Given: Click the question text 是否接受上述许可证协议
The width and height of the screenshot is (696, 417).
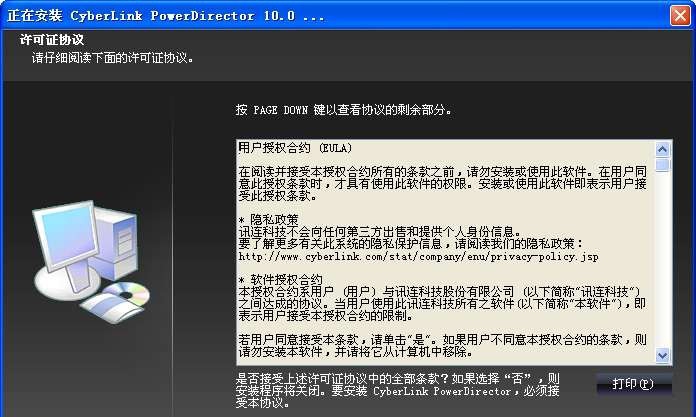Looking at the screenshot, I should click(x=397, y=391).
